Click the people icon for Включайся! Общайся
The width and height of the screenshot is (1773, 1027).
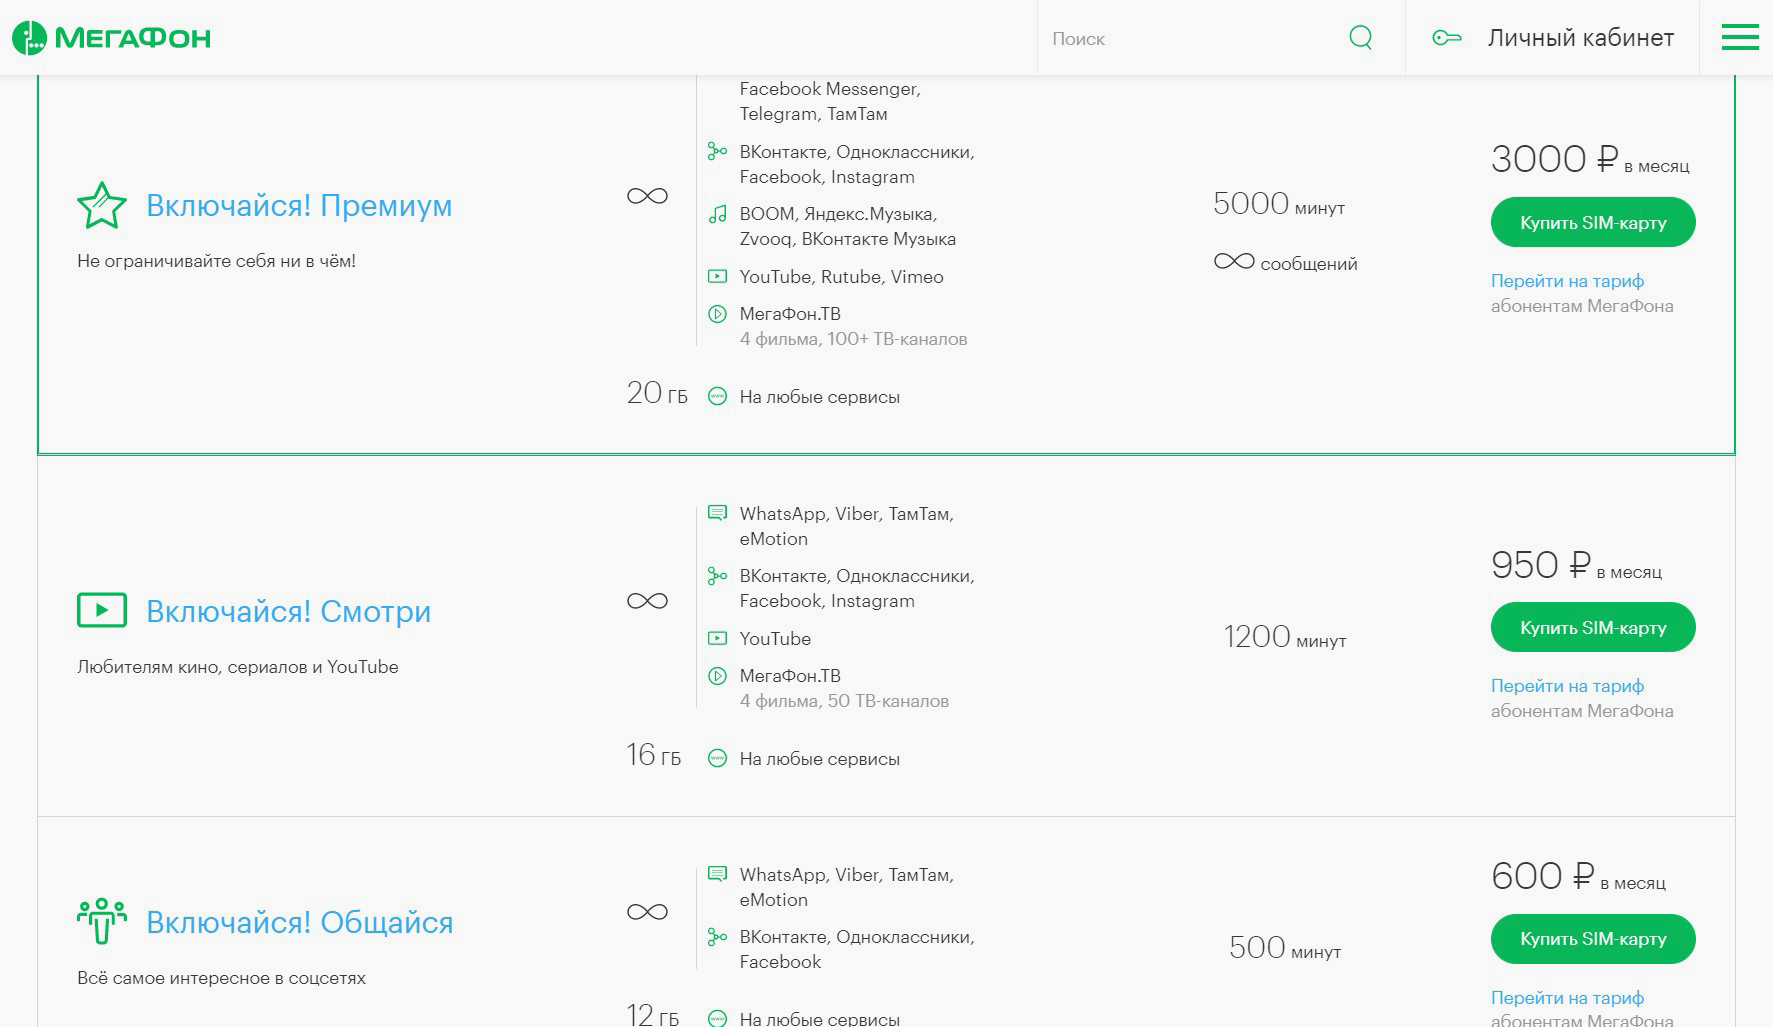click(x=102, y=922)
